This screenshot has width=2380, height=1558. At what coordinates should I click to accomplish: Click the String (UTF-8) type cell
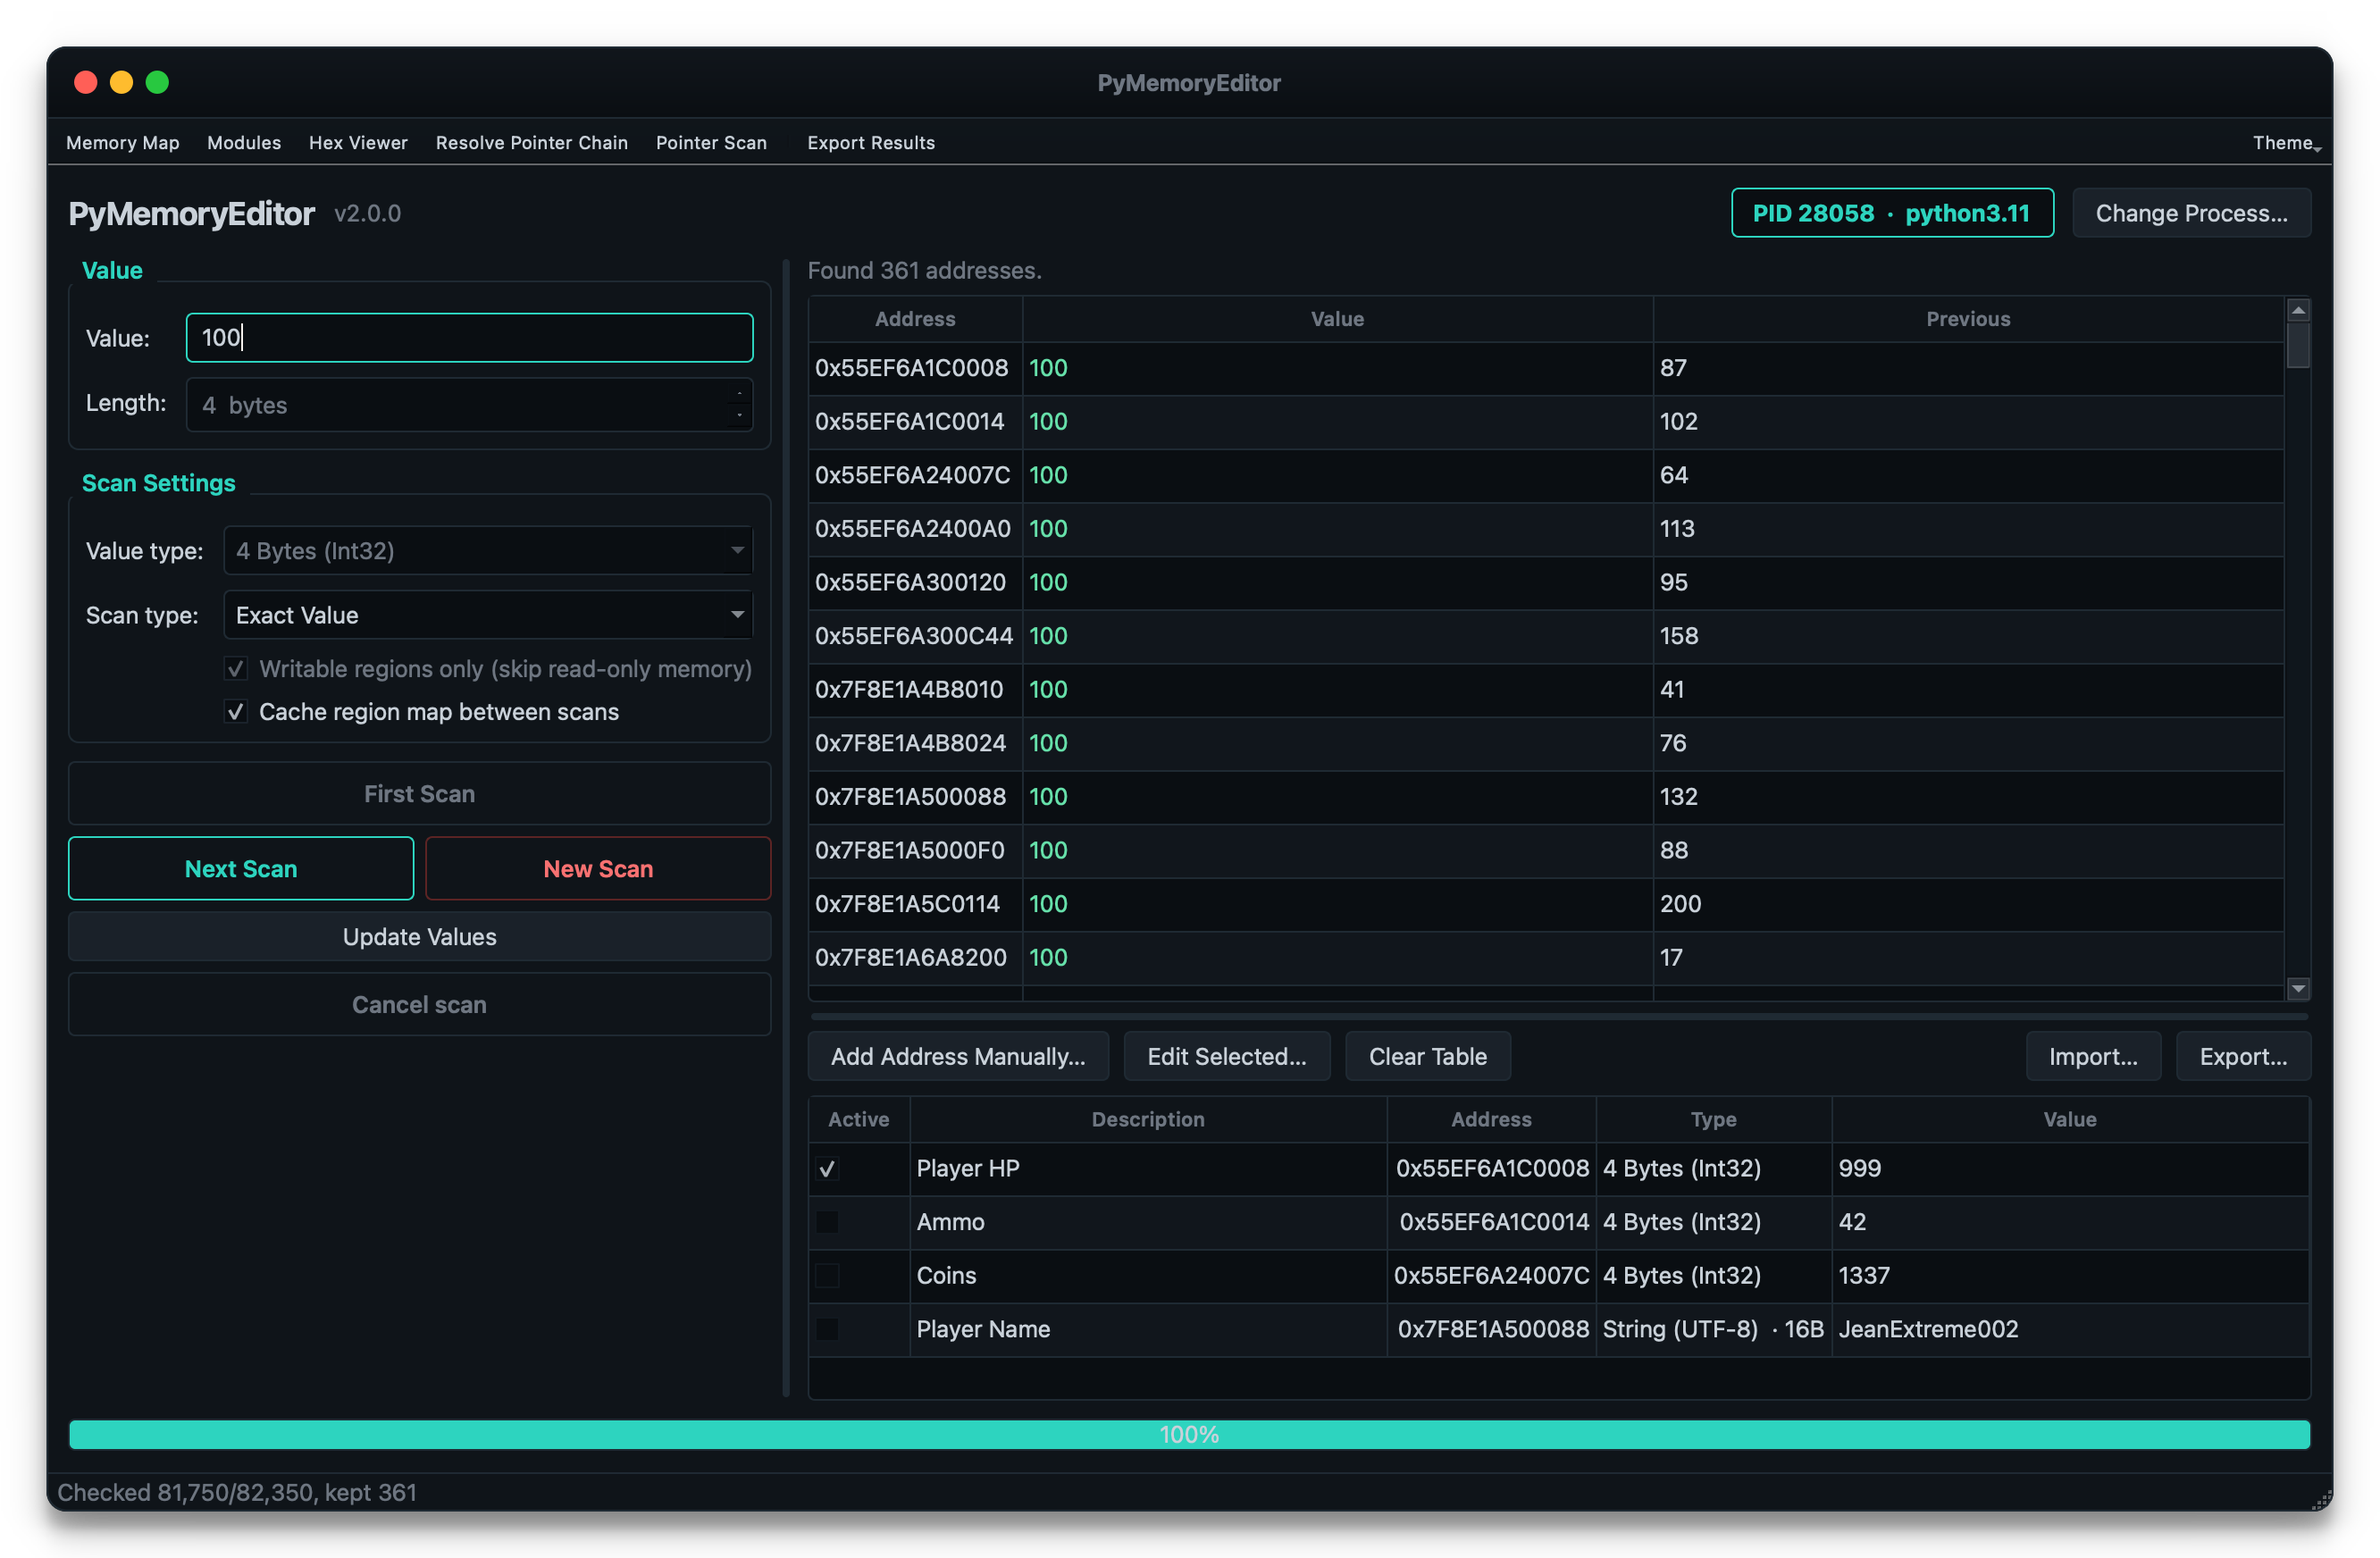tap(1713, 1329)
